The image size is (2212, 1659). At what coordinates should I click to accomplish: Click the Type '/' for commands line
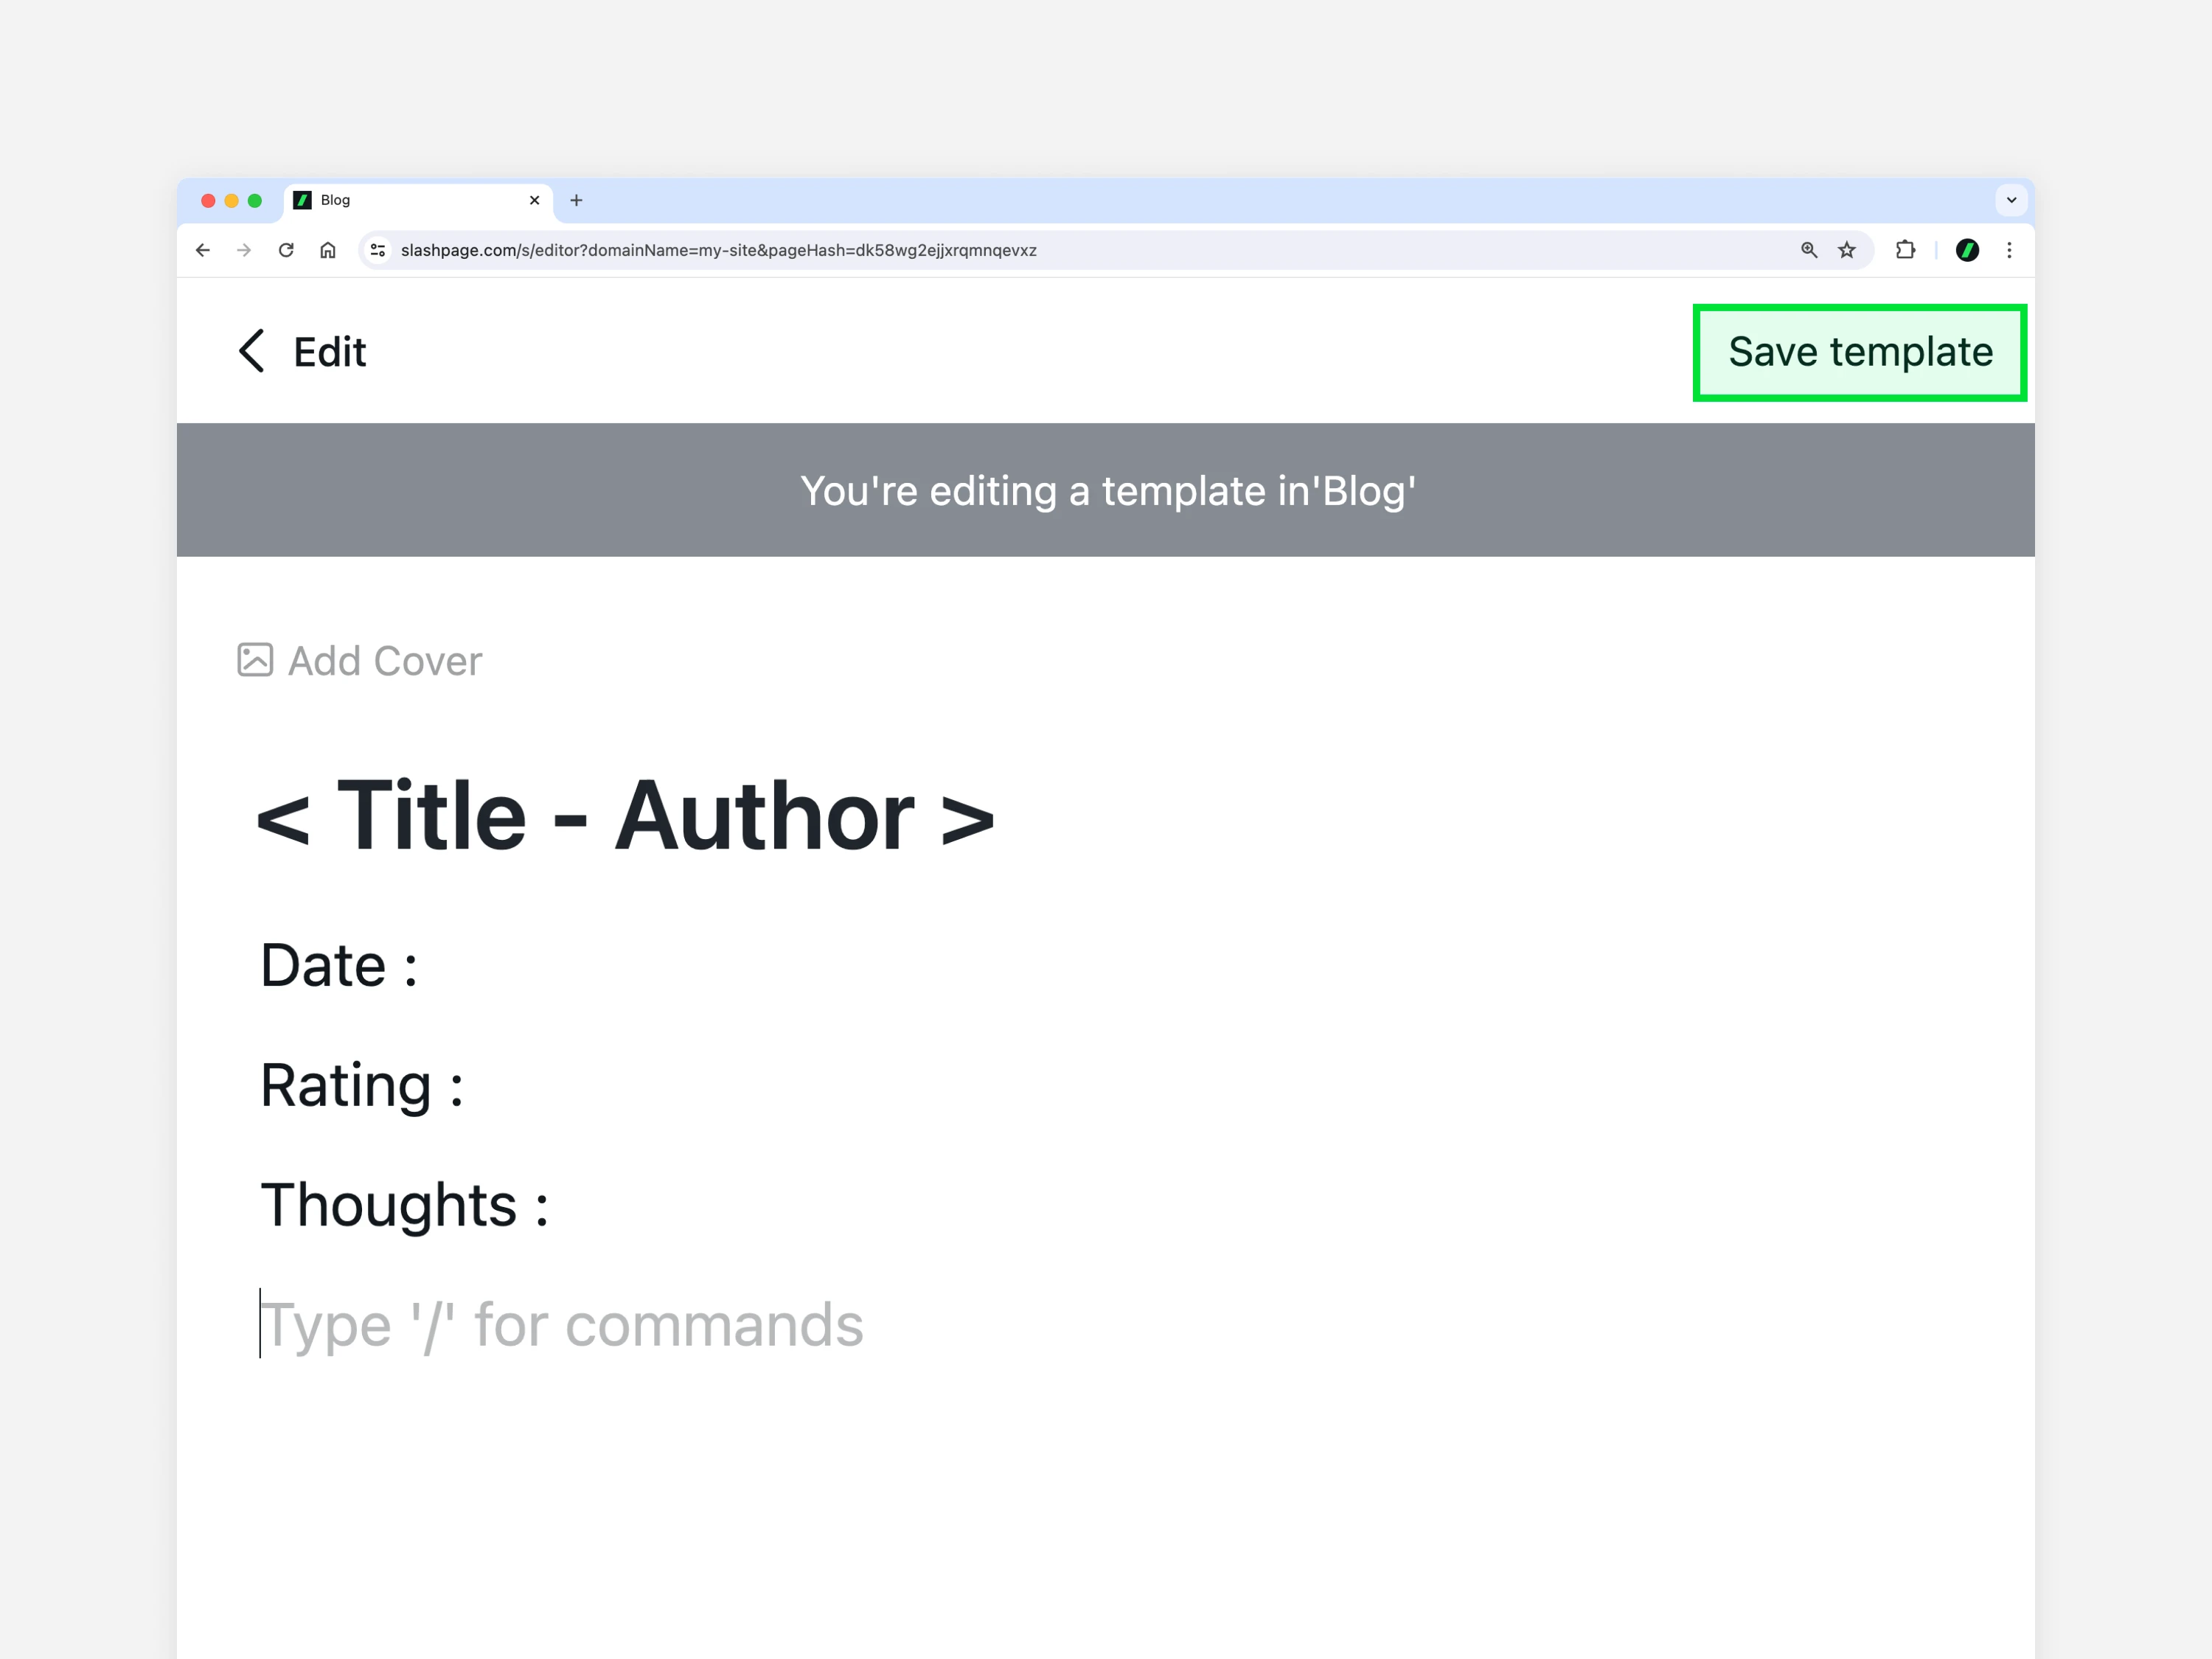click(x=562, y=1324)
